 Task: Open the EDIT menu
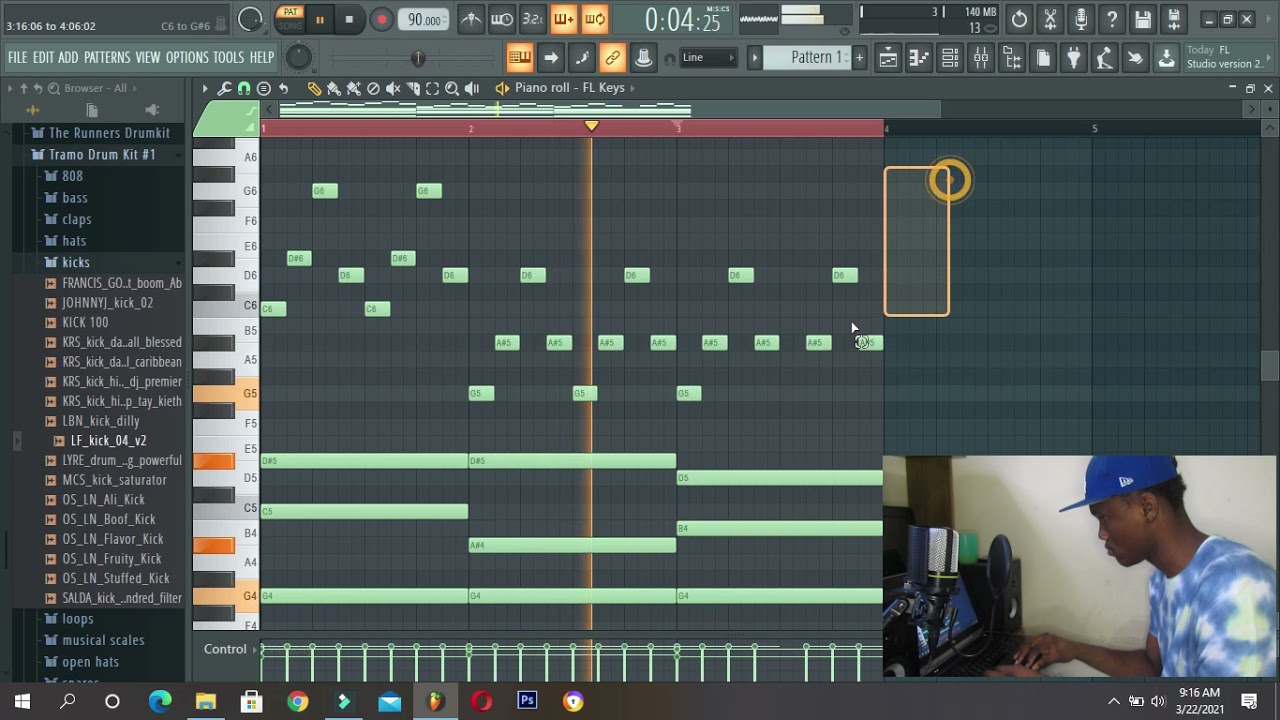click(x=43, y=58)
